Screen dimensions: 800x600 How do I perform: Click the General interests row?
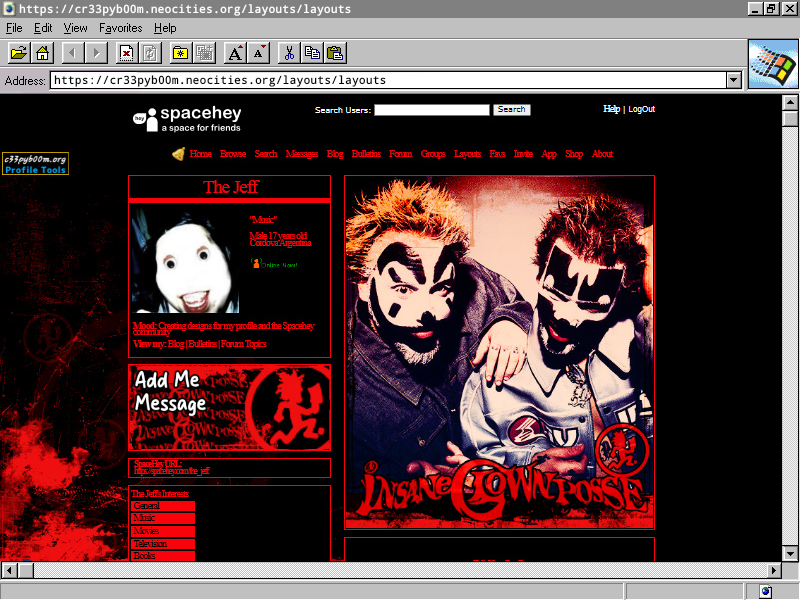[x=163, y=506]
